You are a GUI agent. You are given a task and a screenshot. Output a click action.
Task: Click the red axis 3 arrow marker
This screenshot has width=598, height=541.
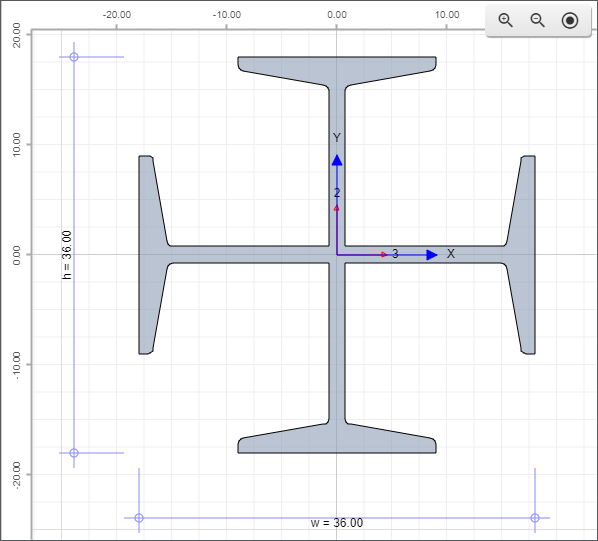coord(384,254)
